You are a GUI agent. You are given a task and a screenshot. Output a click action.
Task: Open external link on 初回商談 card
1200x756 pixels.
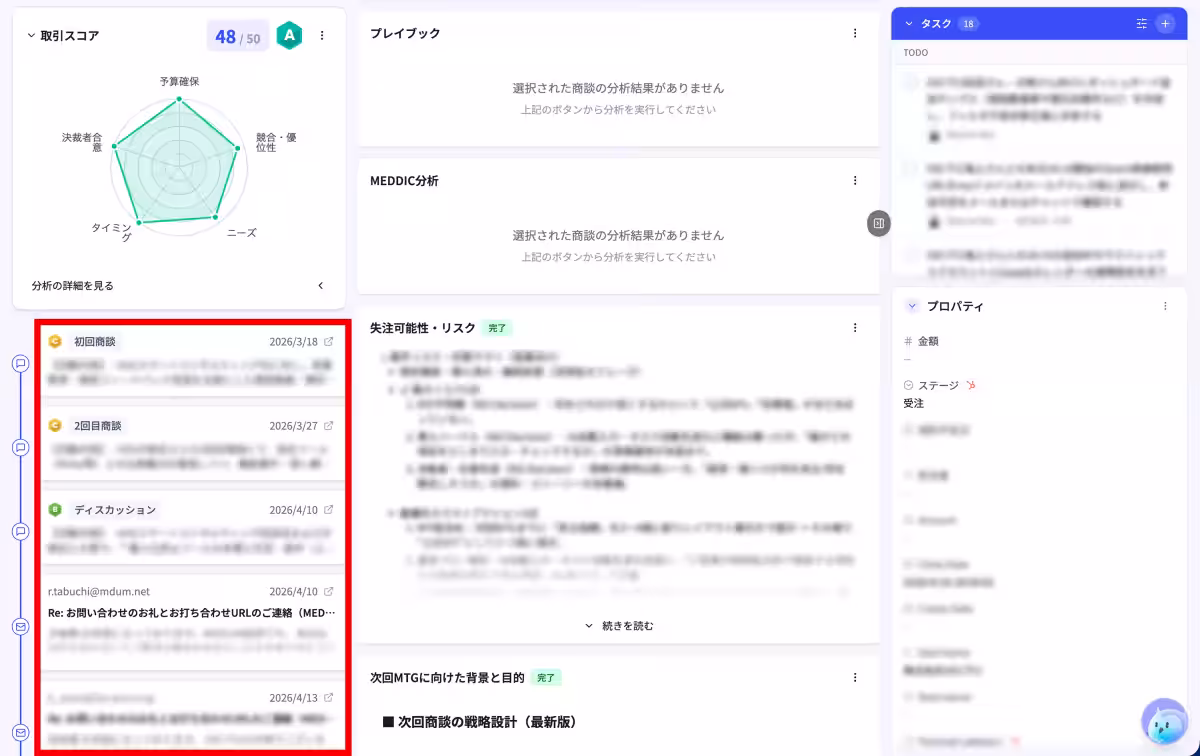(x=329, y=341)
